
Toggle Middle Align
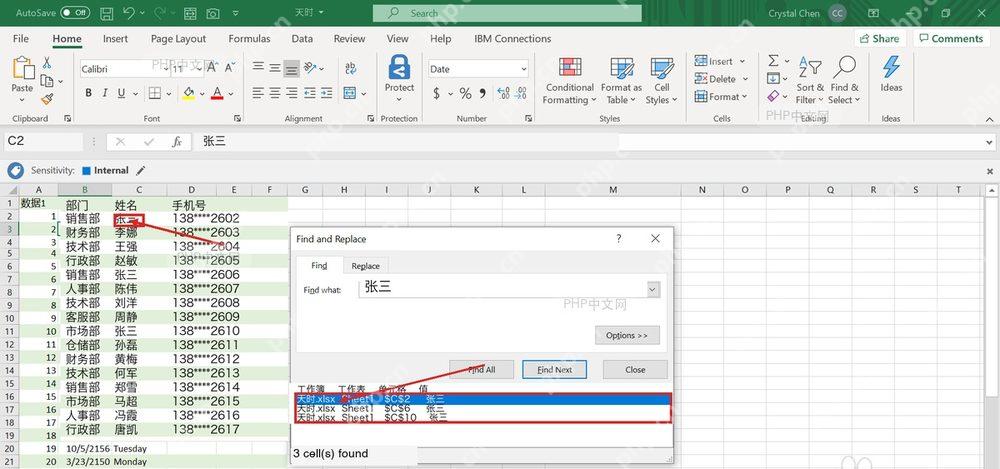275,68
